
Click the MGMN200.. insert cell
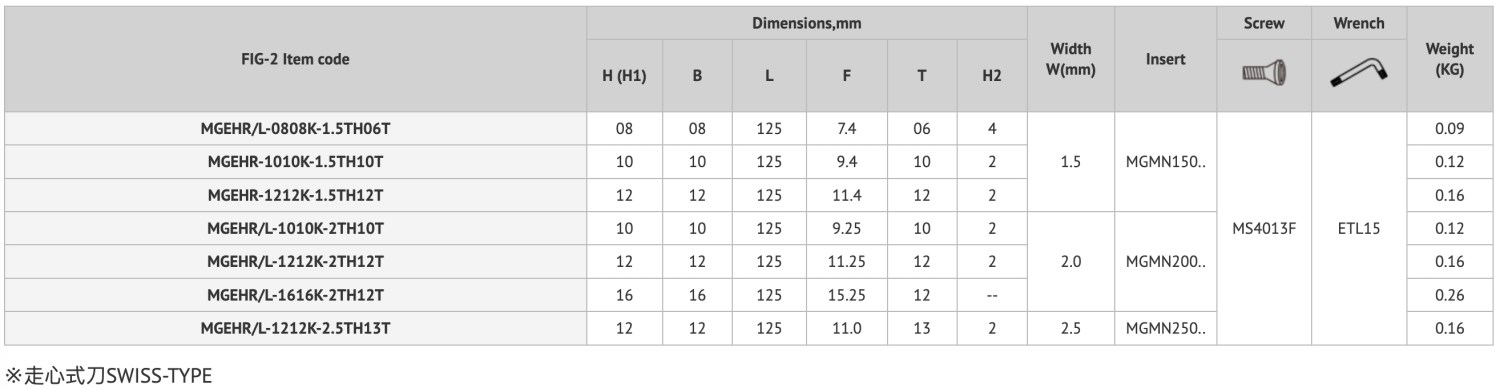click(x=1165, y=261)
